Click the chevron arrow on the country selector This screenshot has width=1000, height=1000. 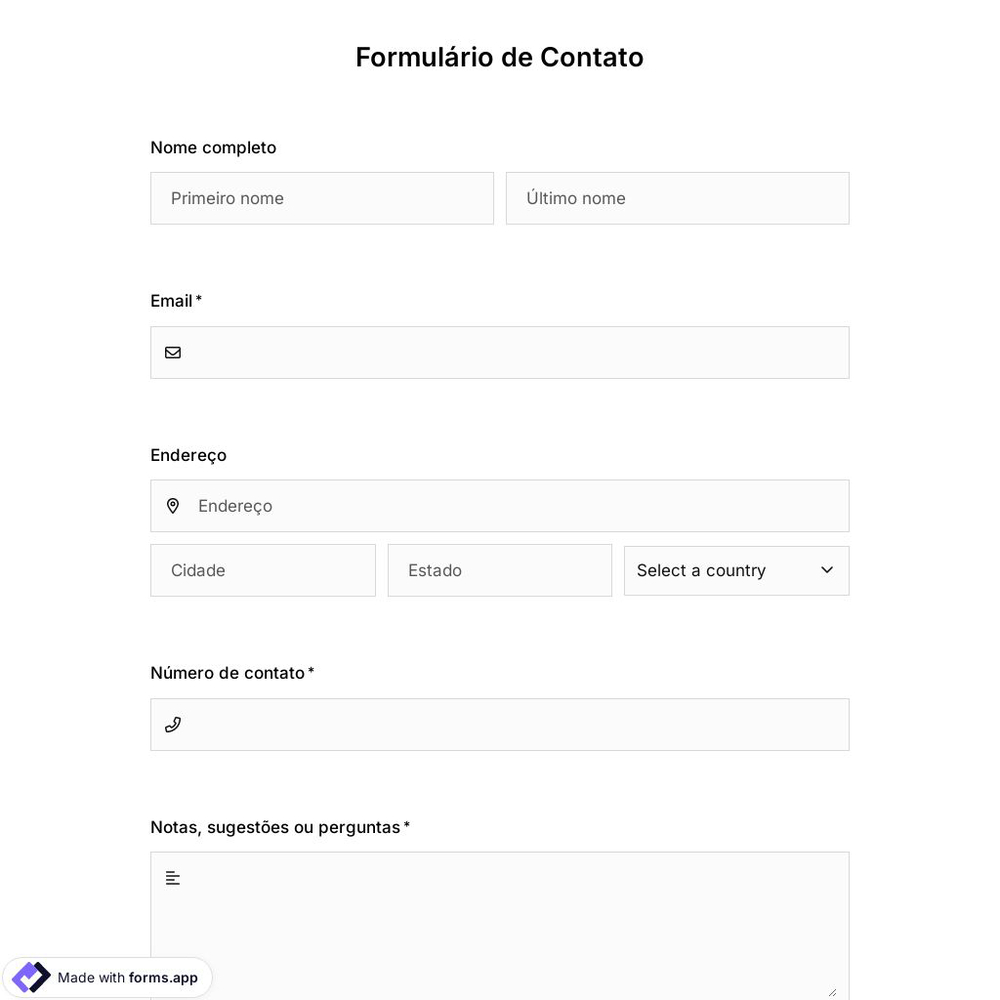point(827,570)
